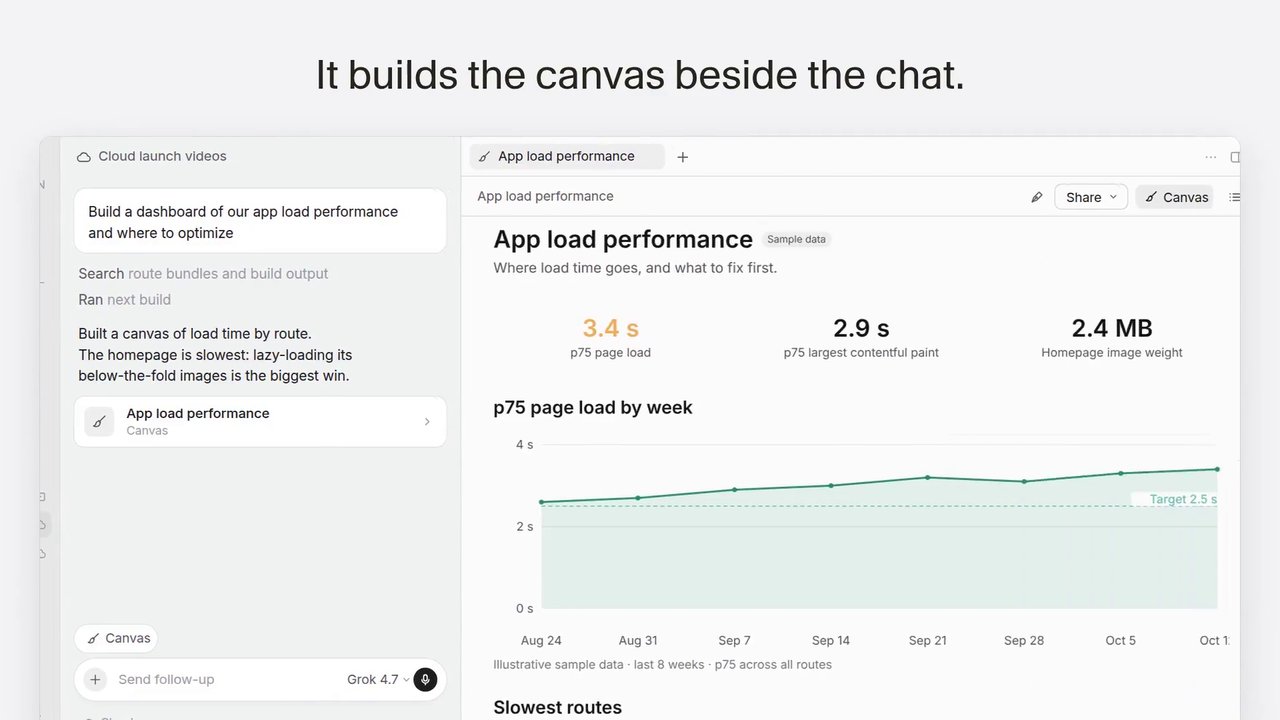Screen dimensions: 1280x720
Task: Click the Search route bundles step
Action: pyautogui.click(x=203, y=273)
